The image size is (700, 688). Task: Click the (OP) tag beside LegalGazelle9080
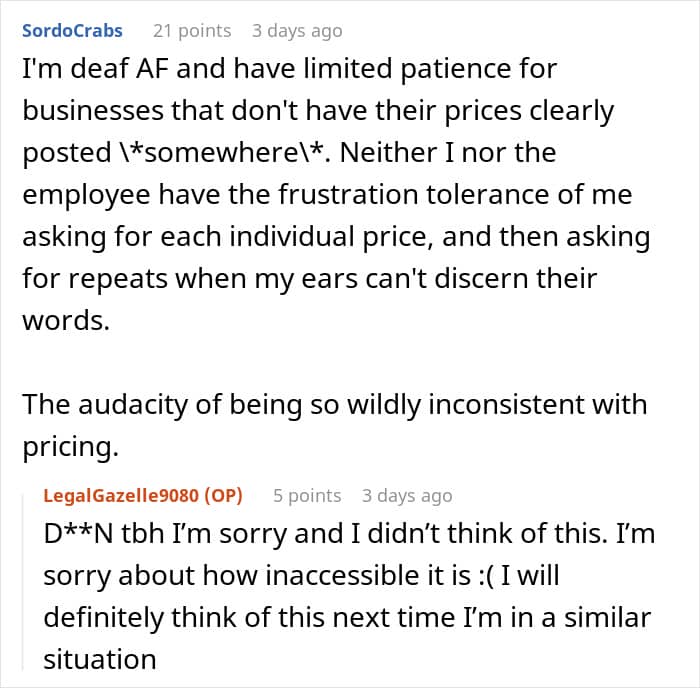[x=223, y=496]
